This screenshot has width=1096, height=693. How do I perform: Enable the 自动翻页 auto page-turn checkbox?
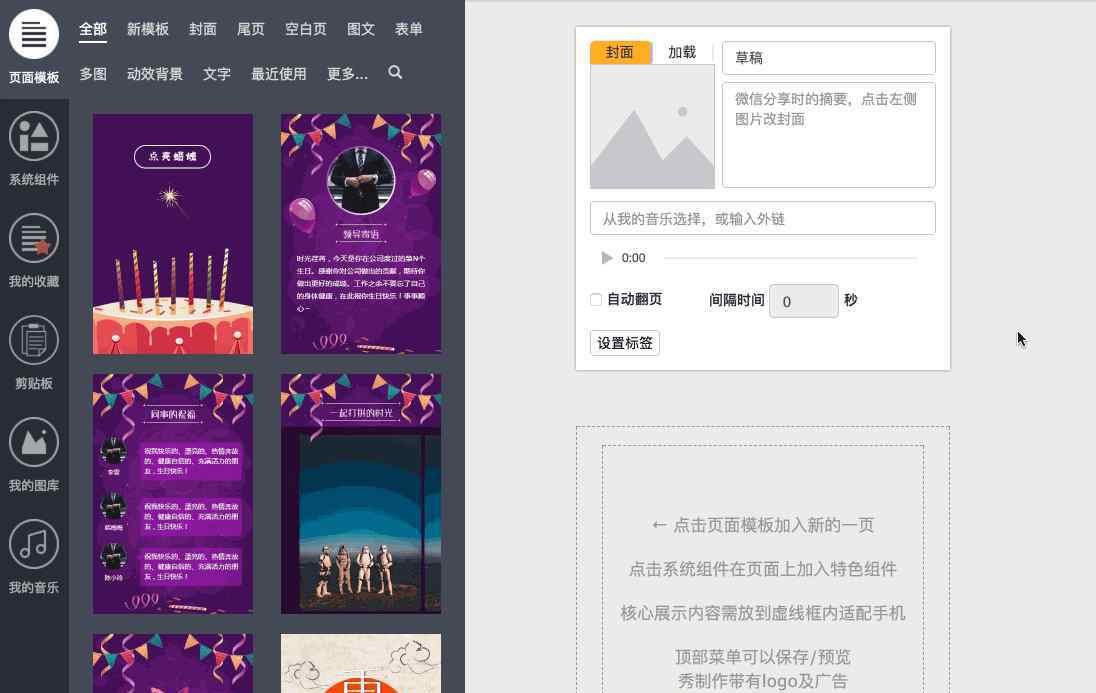pyautogui.click(x=596, y=299)
